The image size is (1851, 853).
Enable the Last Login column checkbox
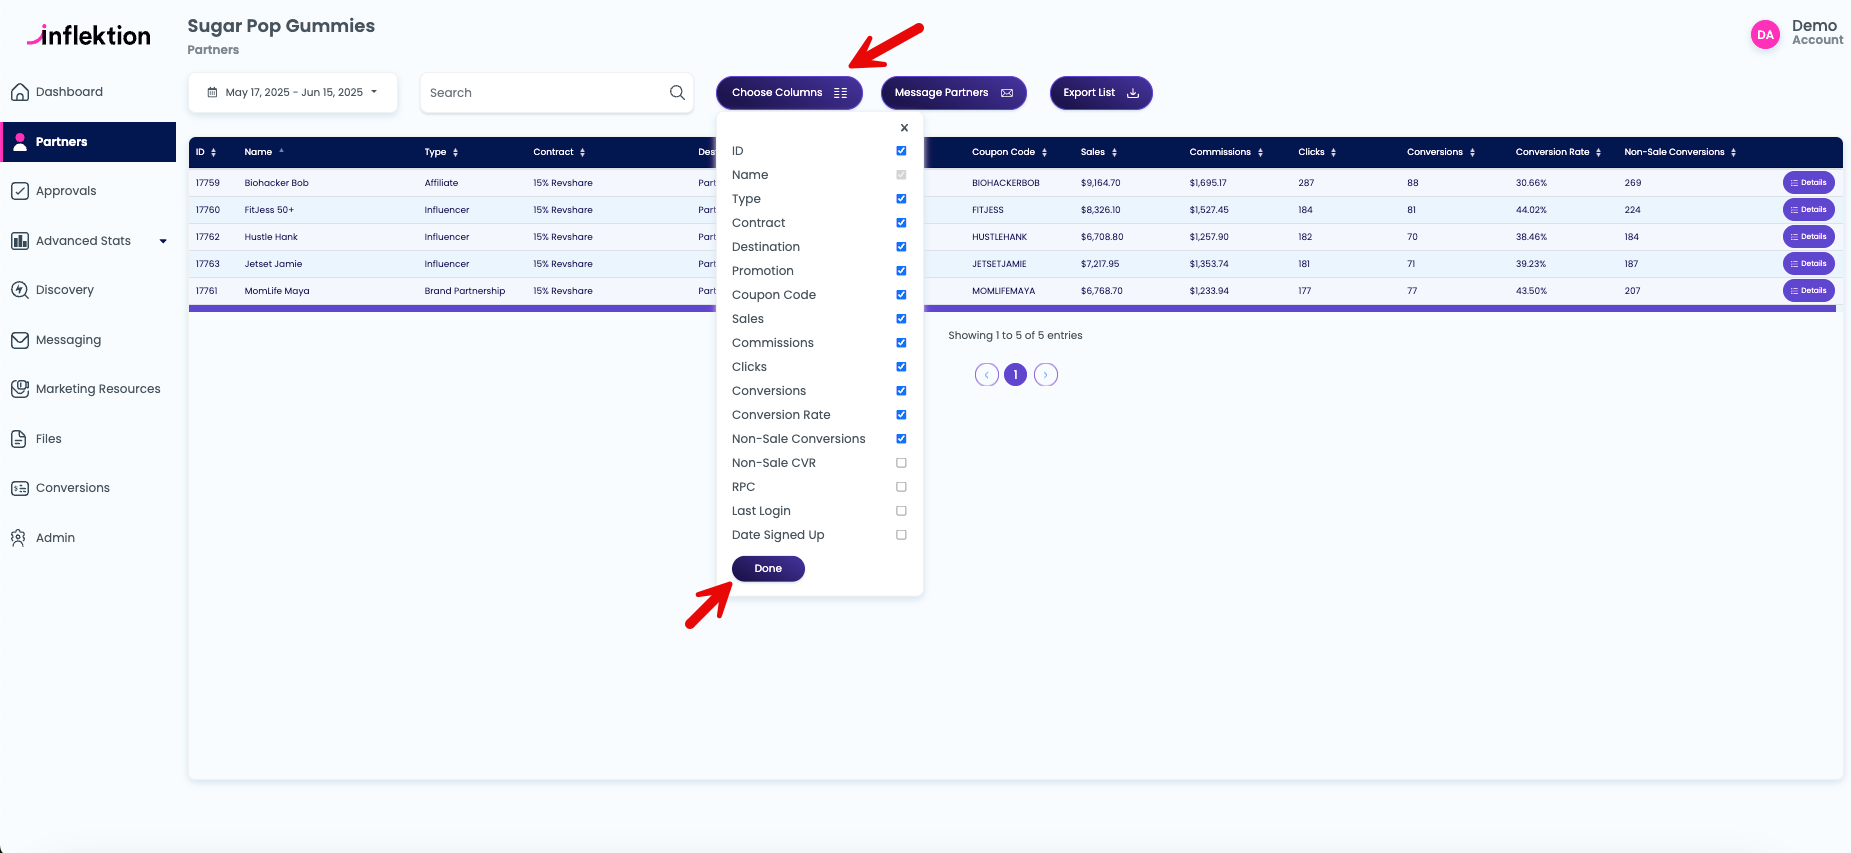click(901, 511)
